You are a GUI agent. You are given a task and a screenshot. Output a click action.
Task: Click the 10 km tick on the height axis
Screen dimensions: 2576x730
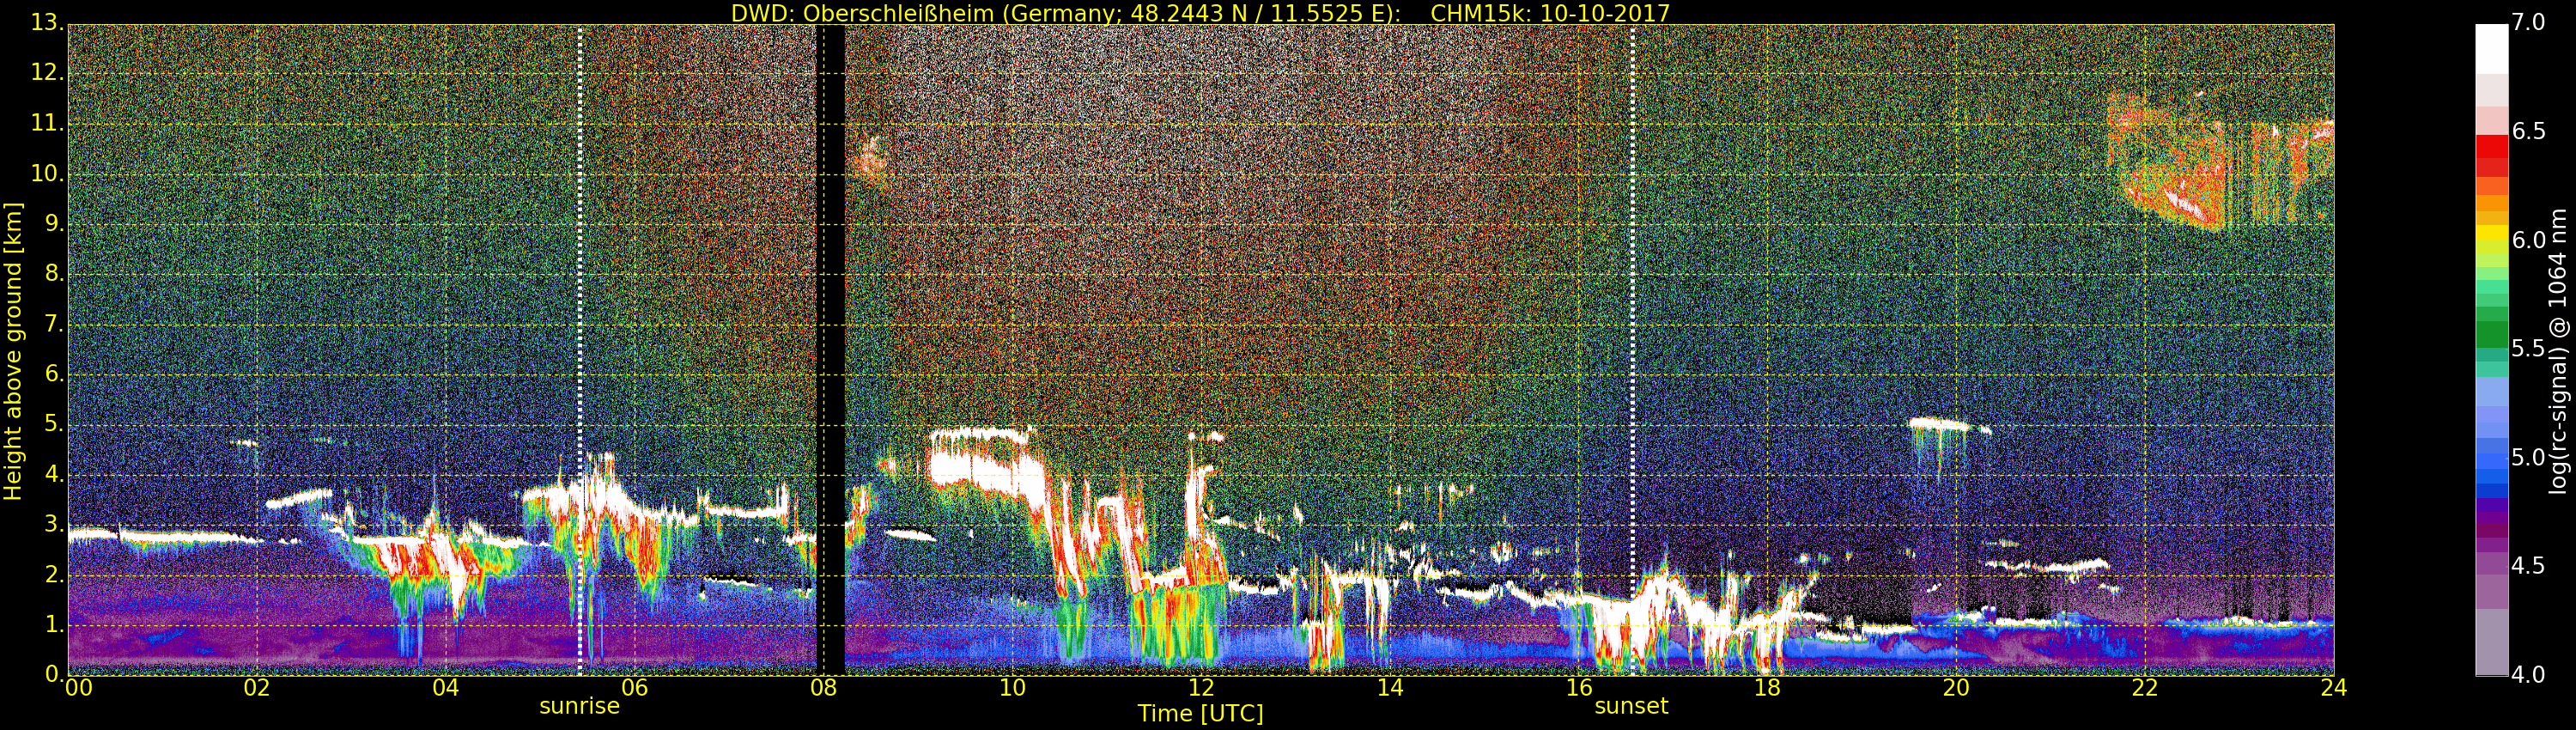click(x=46, y=173)
